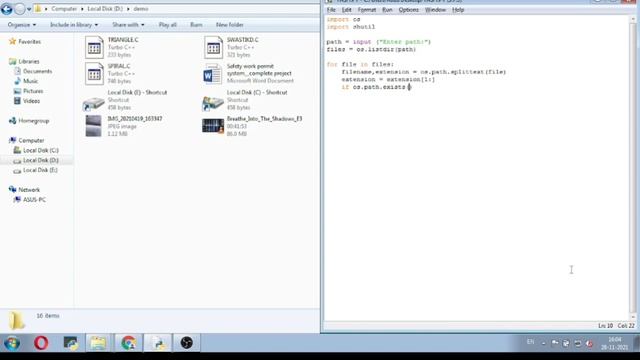Click the Explorer Back arrow button
Screen dimensions: 640x360
coord(7,9)
